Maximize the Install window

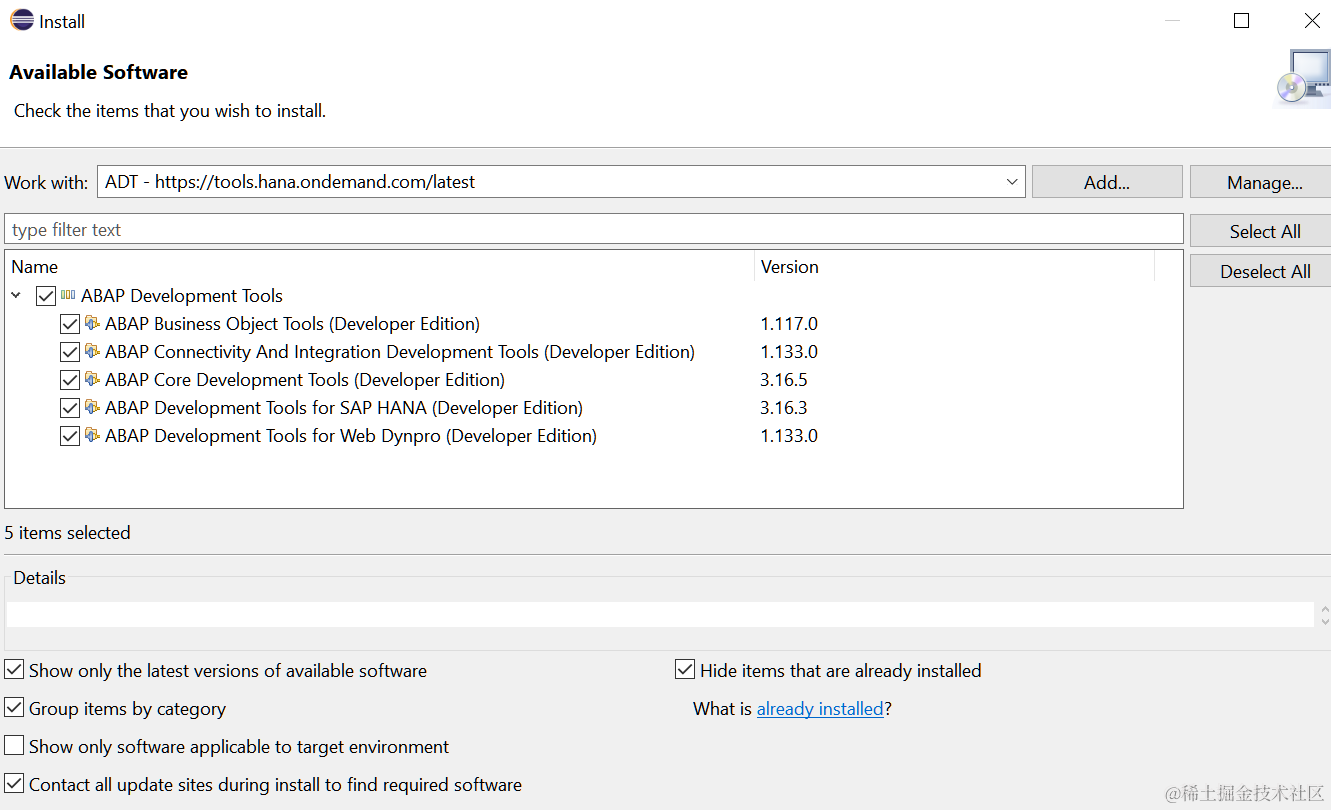(1241, 20)
